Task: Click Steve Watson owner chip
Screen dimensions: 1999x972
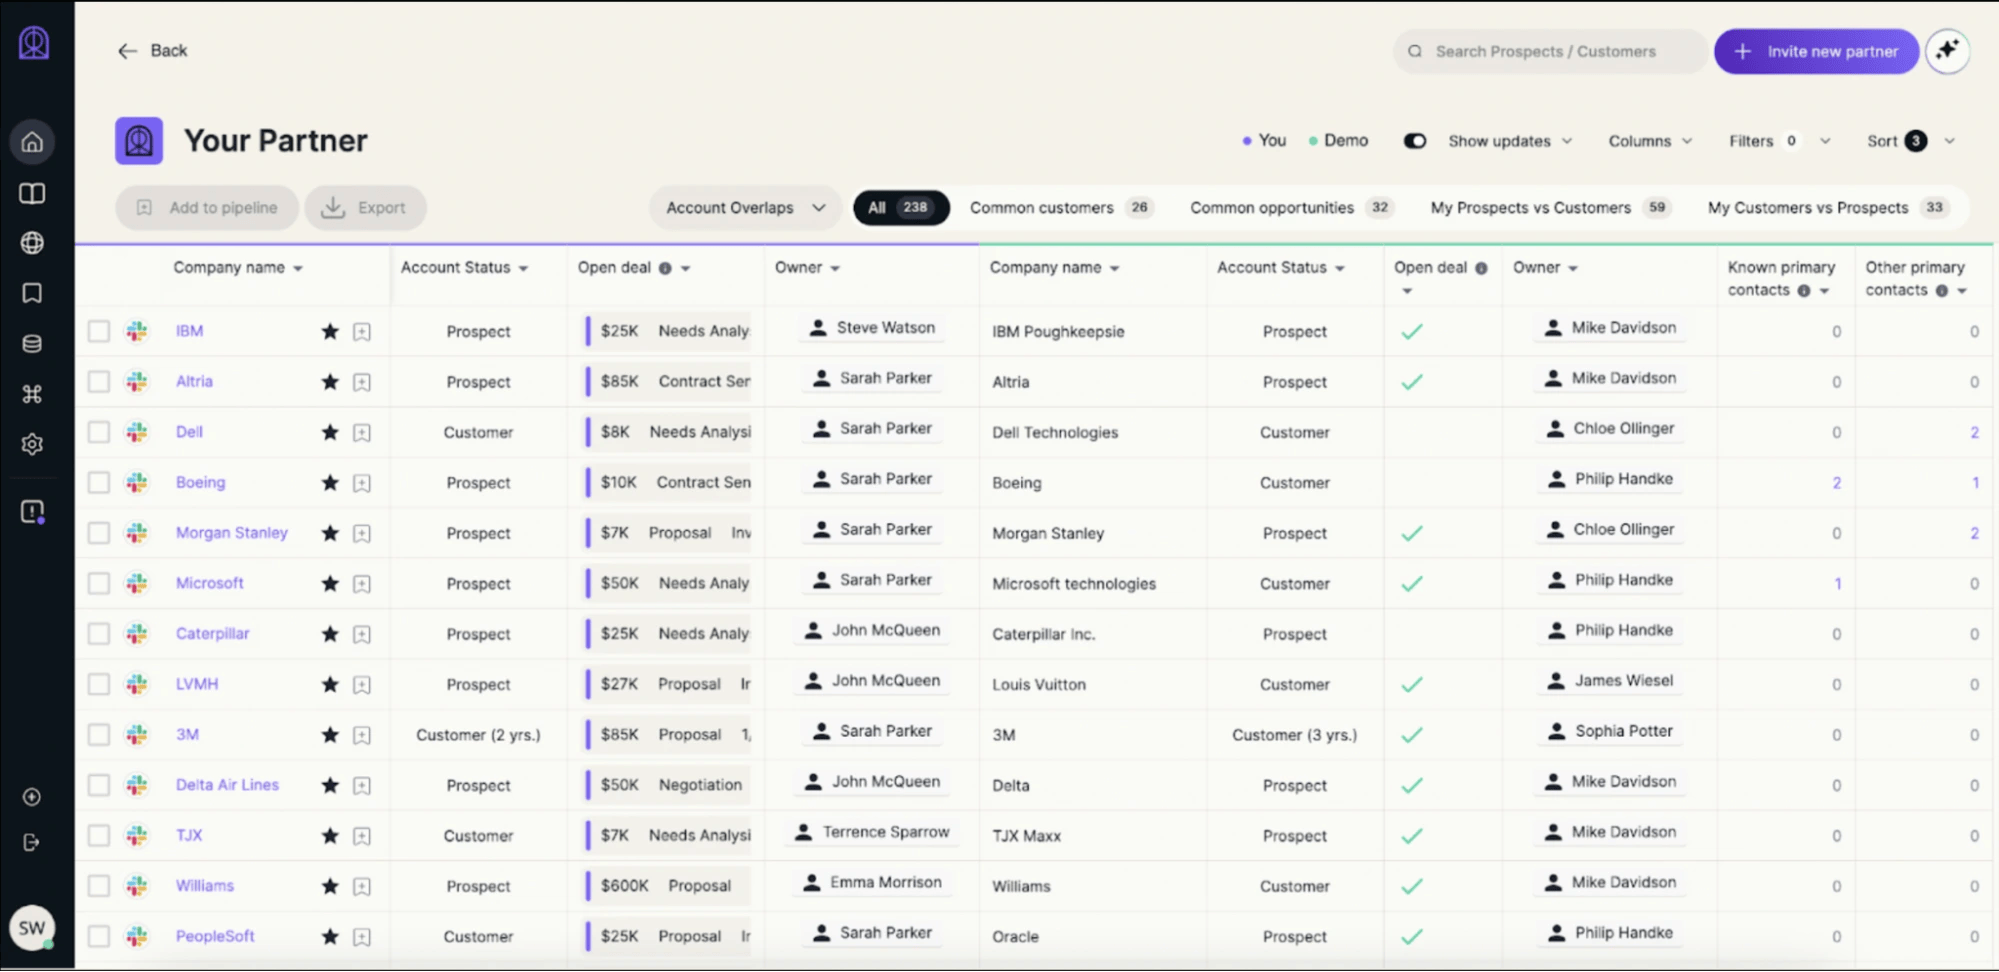Action: pyautogui.click(x=872, y=328)
